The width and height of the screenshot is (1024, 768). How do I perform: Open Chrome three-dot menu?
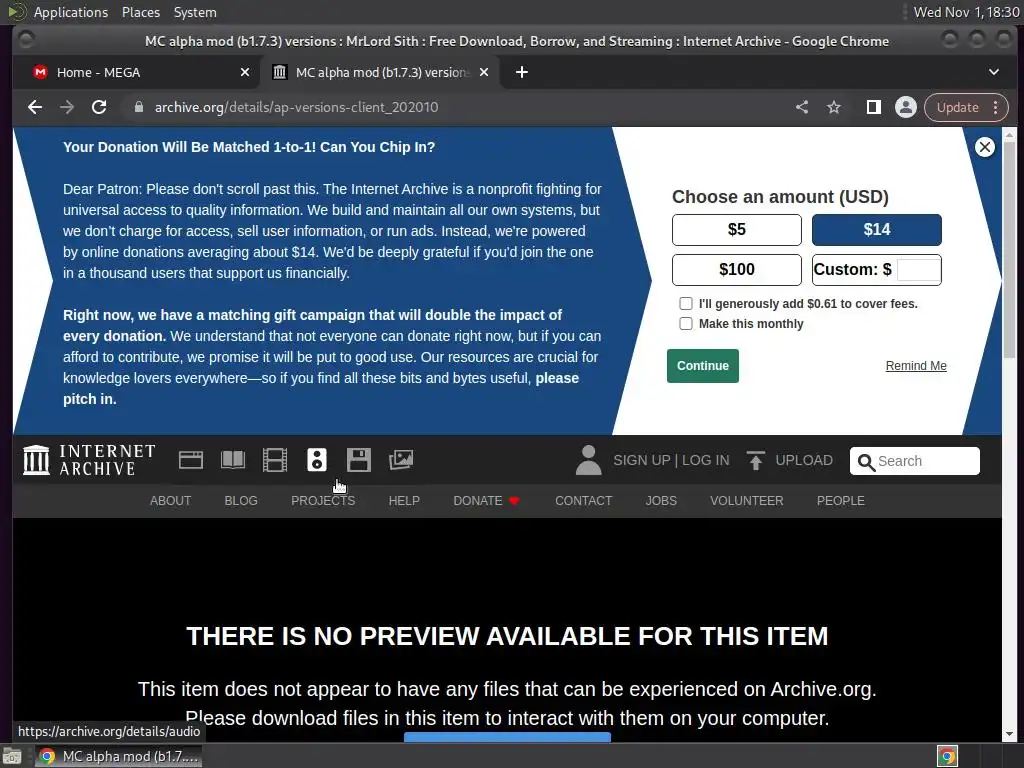(995, 107)
